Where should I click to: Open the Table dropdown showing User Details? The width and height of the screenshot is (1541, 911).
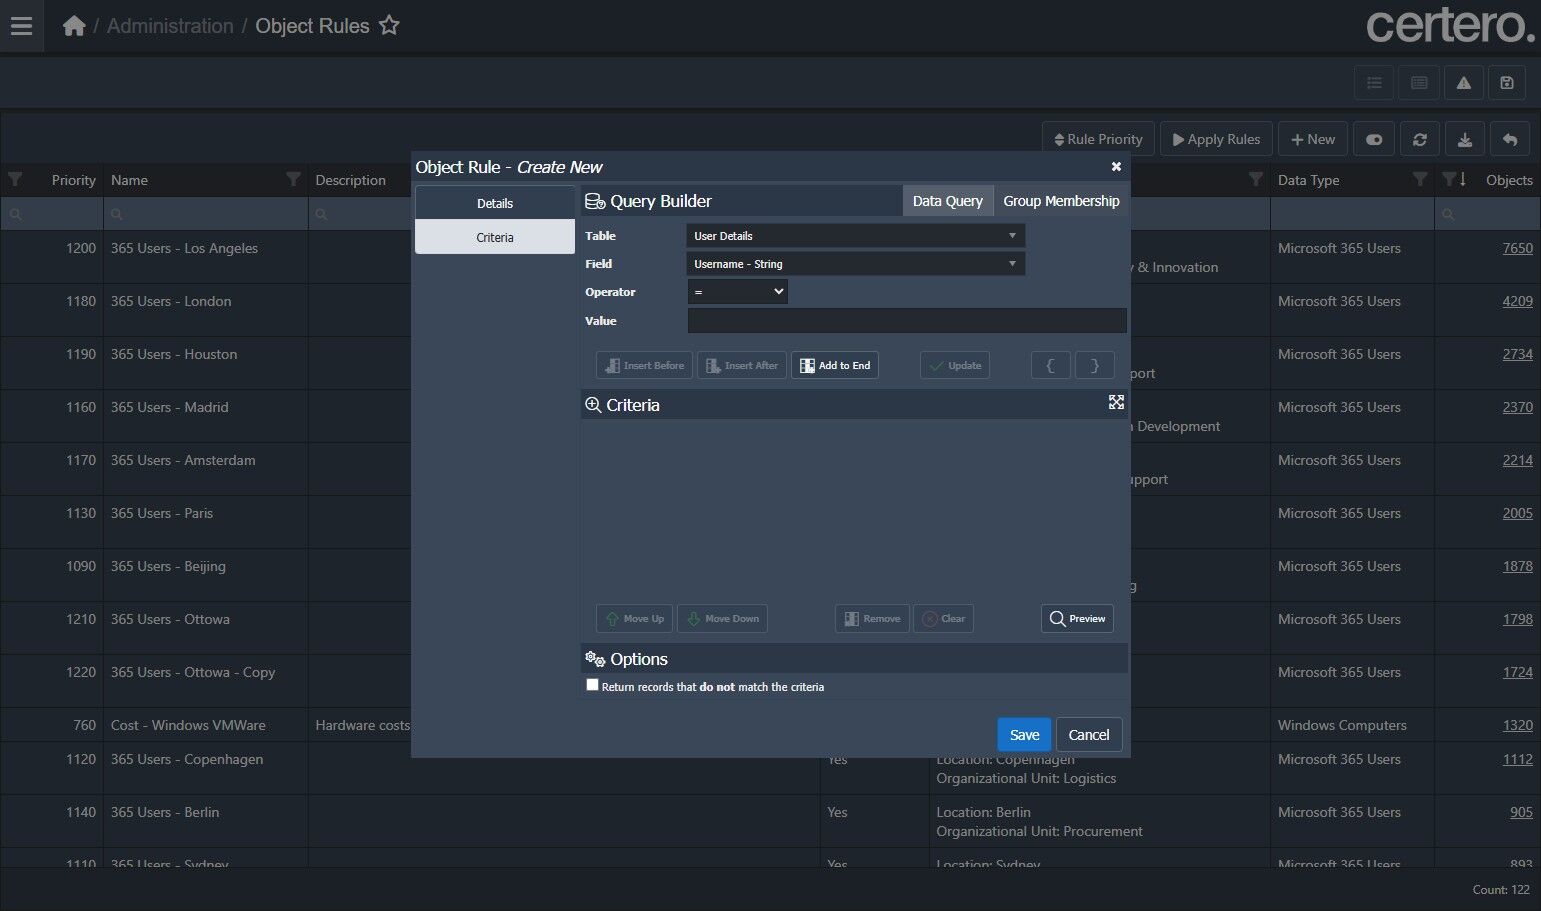point(855,236)
